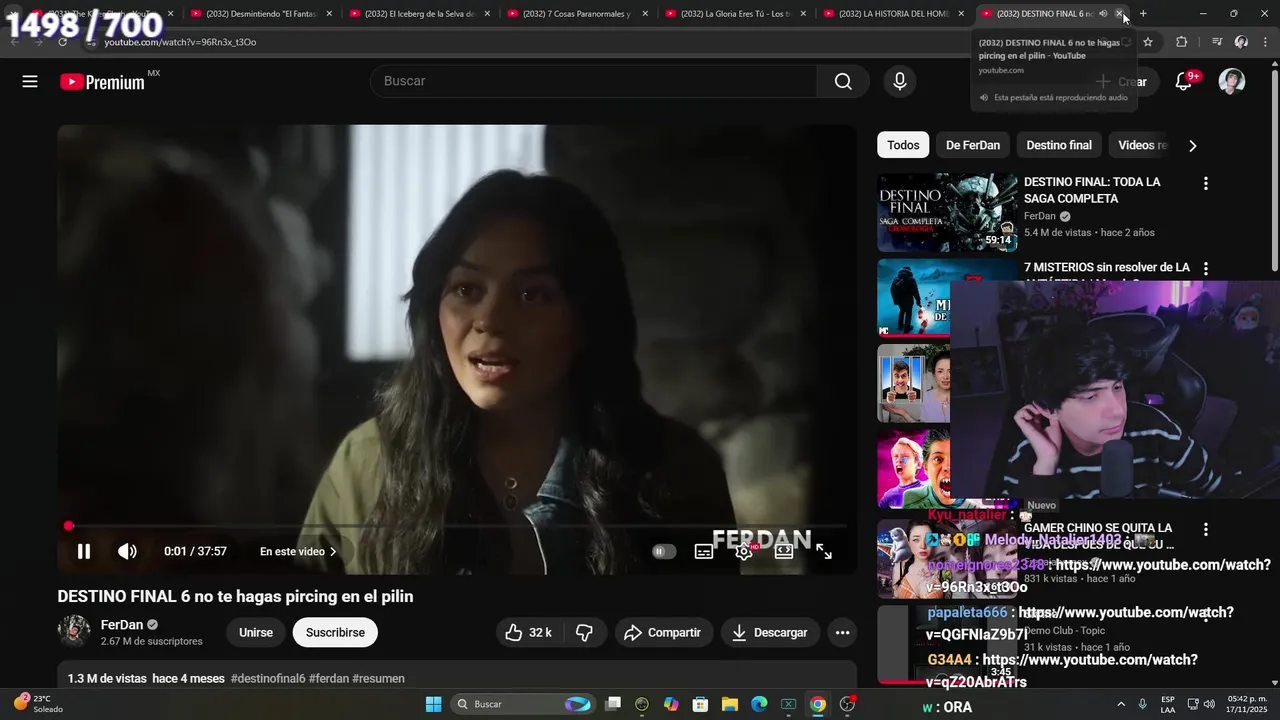Like the video with 32 k
1280x720 pixels.
pos(529,632)
